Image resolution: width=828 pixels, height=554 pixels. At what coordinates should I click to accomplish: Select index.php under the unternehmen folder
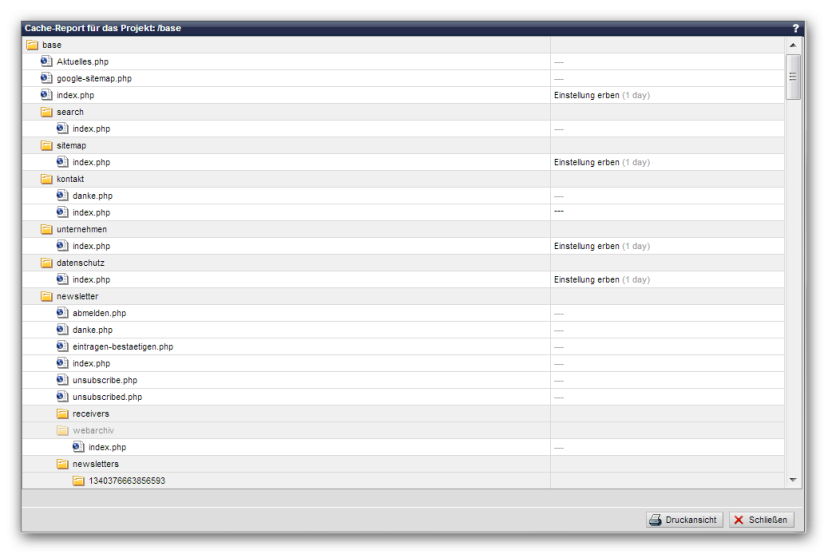pyautogui.click(x=91, y=246)
